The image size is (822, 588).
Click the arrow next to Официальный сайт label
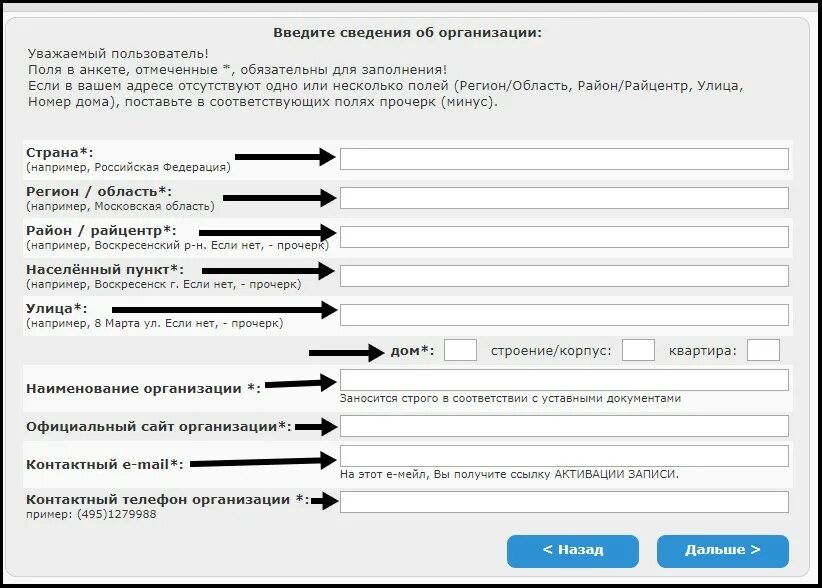pyautogui.click(x=316, y=427)
